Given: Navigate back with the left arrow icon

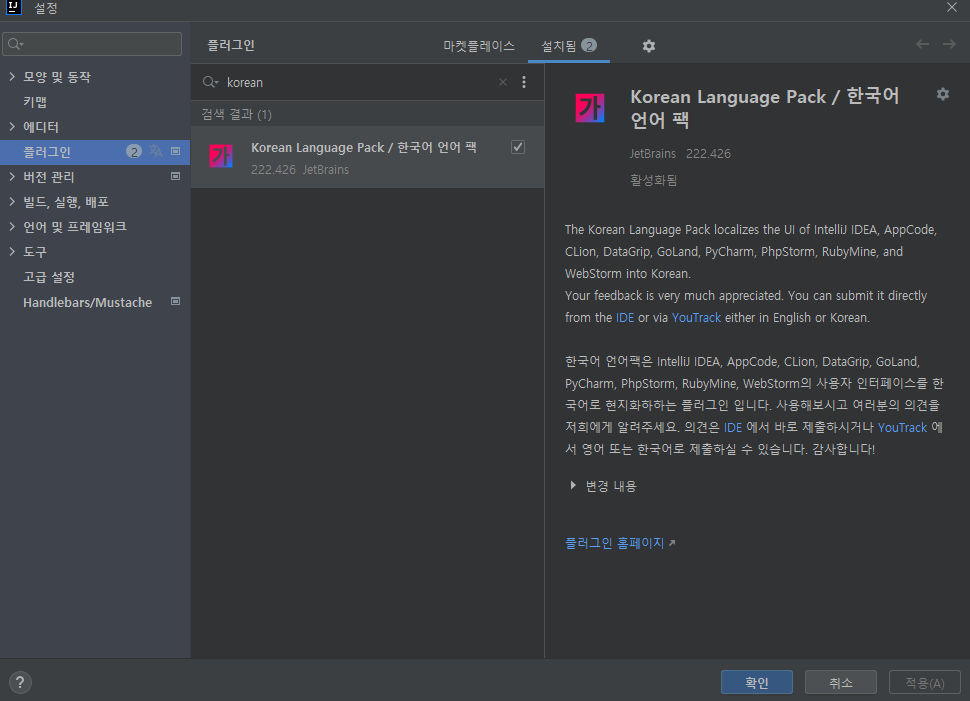Looking at the screenshot, I should coord(922,44).
